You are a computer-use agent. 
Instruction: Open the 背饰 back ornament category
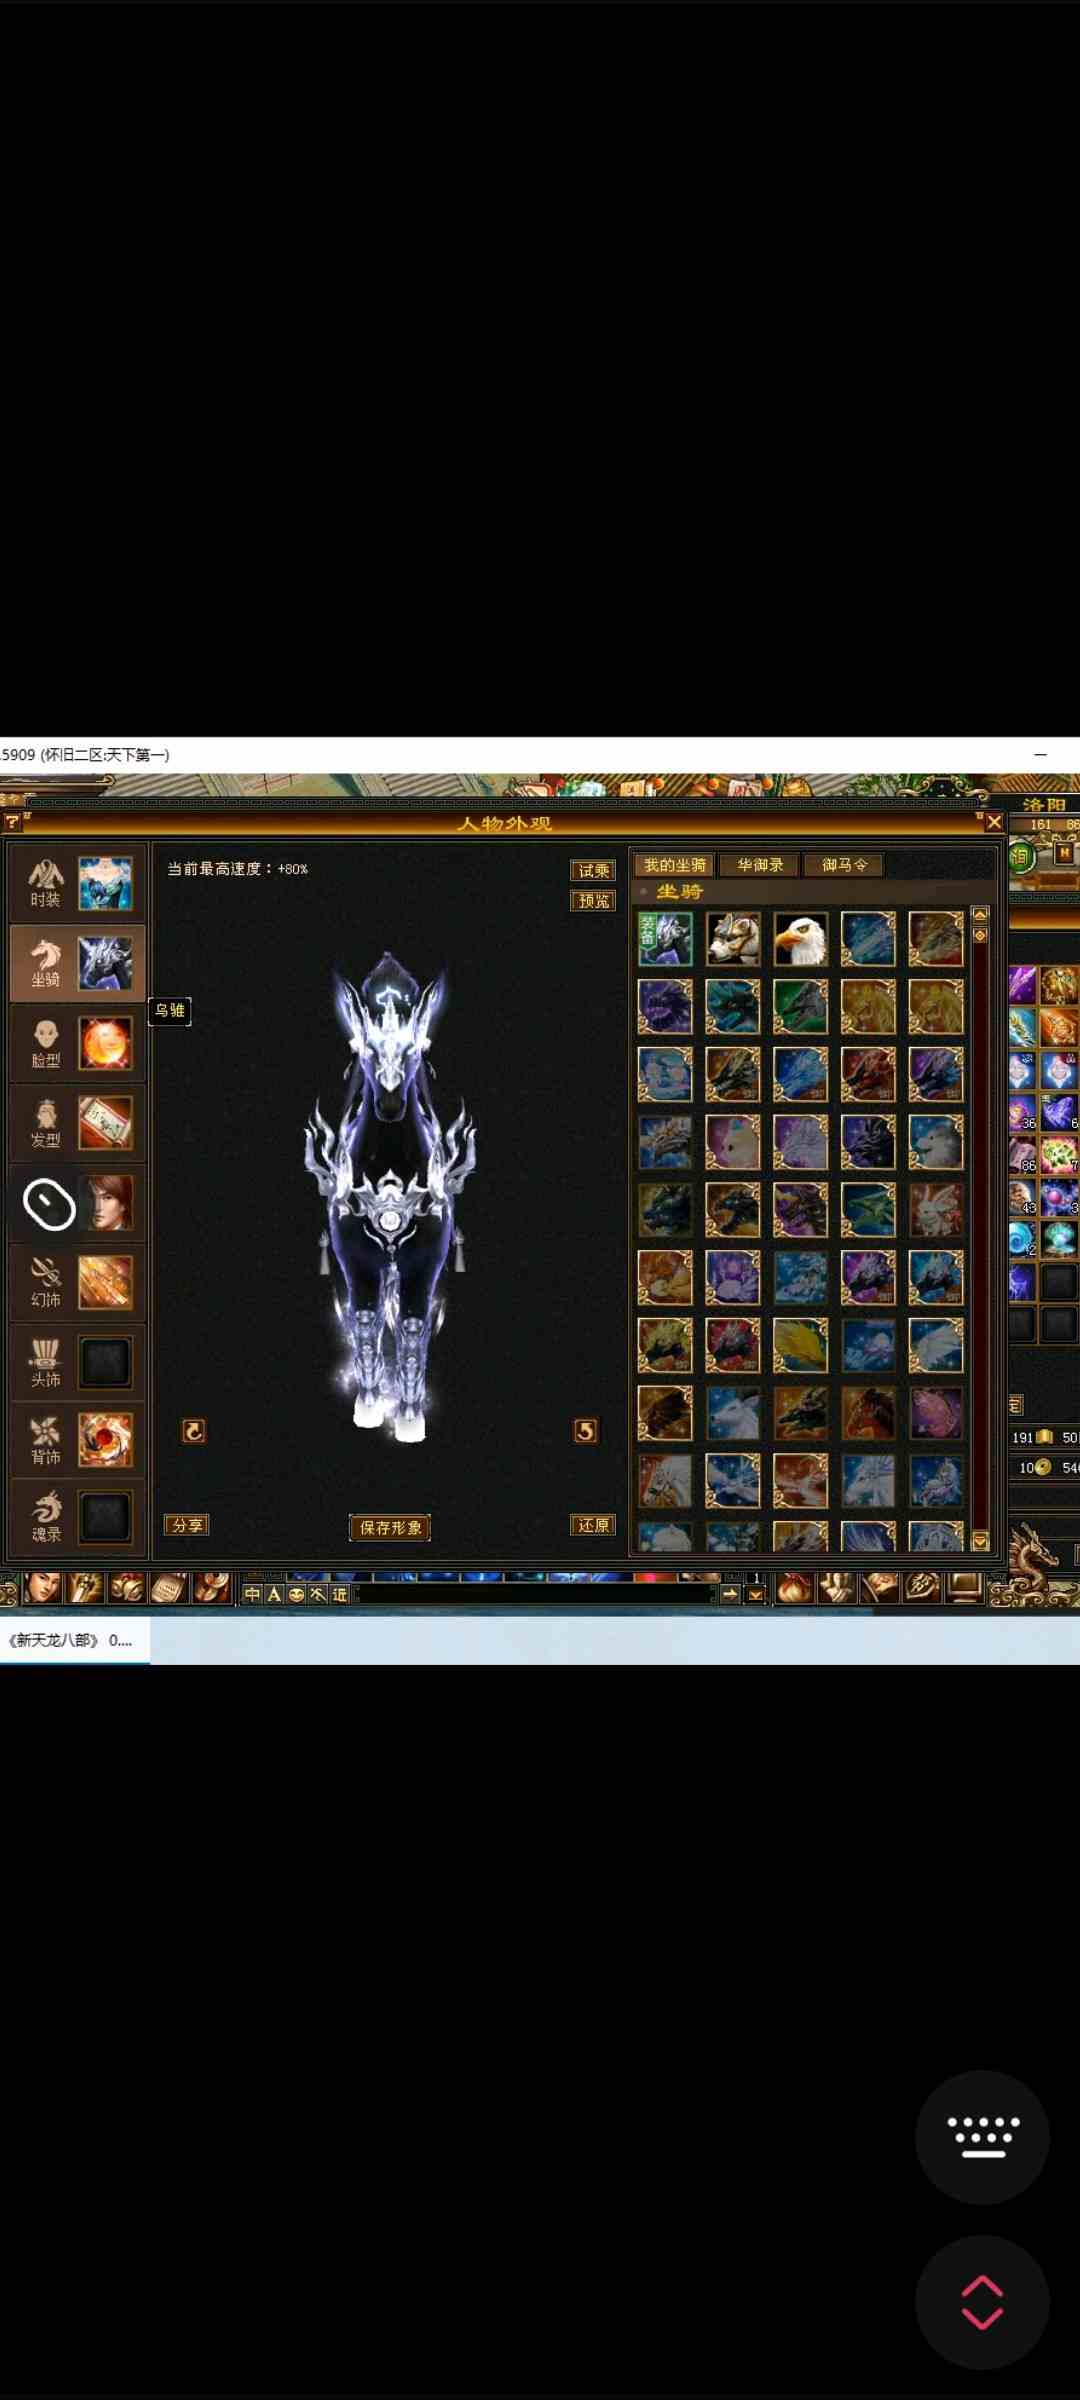pyautogui.click(x=45, y=1440)
